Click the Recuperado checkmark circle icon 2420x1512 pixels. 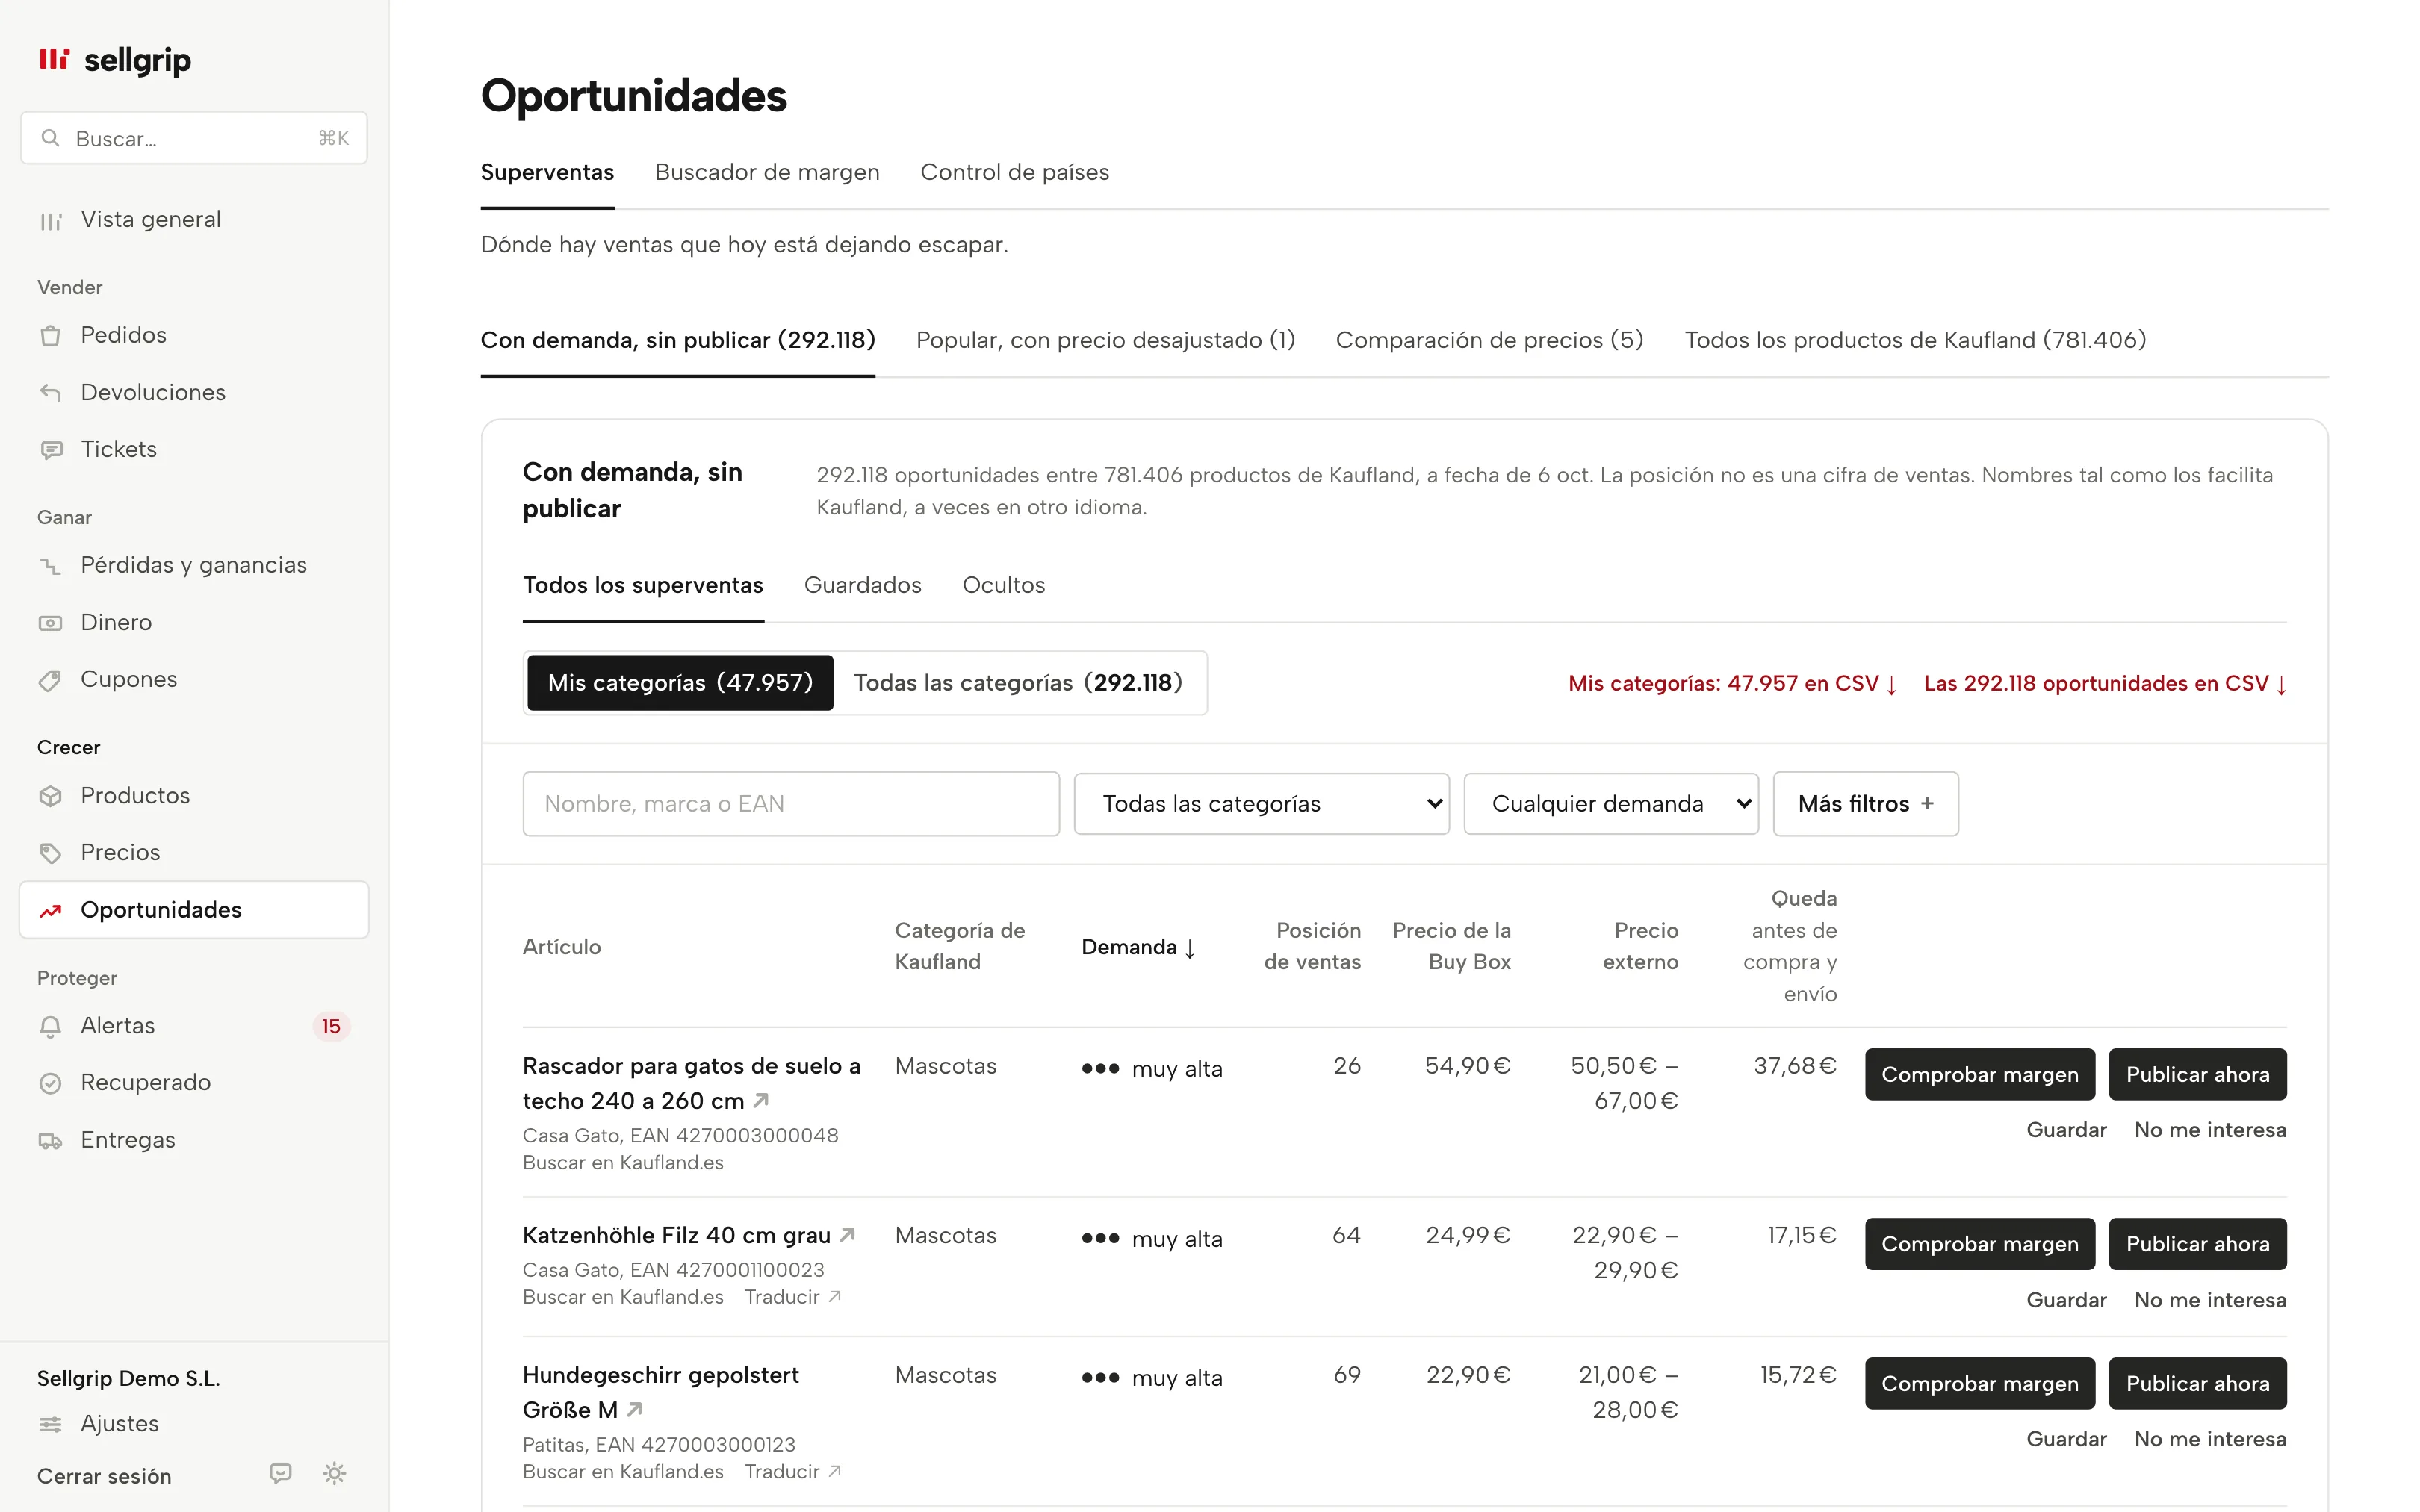pyautogui.click(x=50, y=1083)
